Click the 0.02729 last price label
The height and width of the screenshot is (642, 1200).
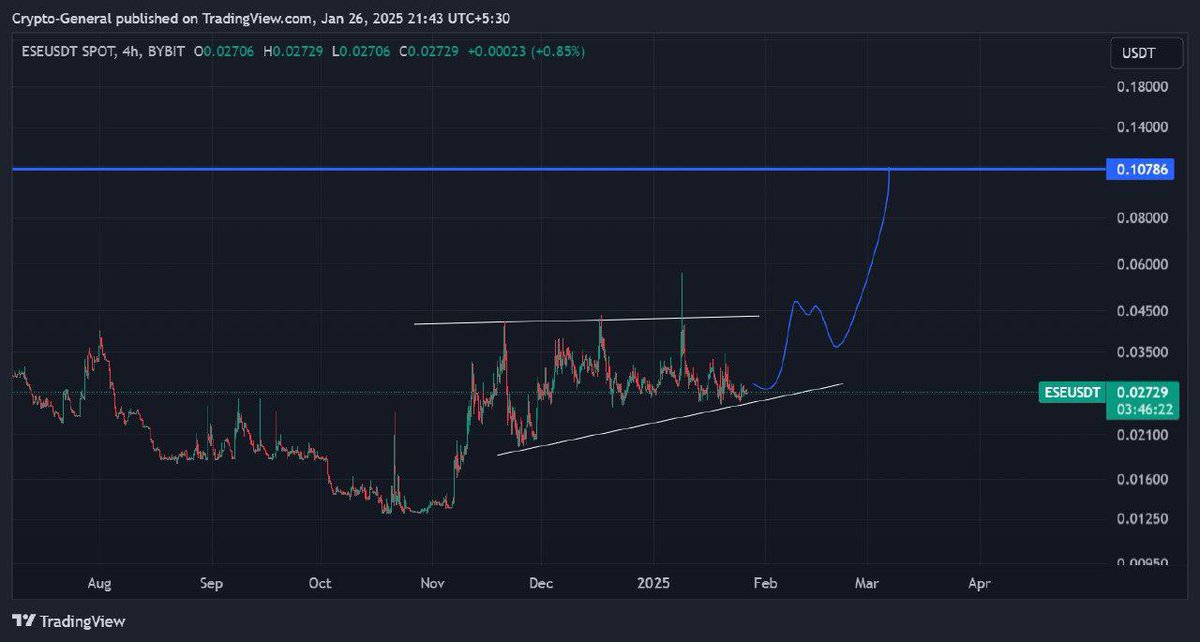tap(1144, 391)
